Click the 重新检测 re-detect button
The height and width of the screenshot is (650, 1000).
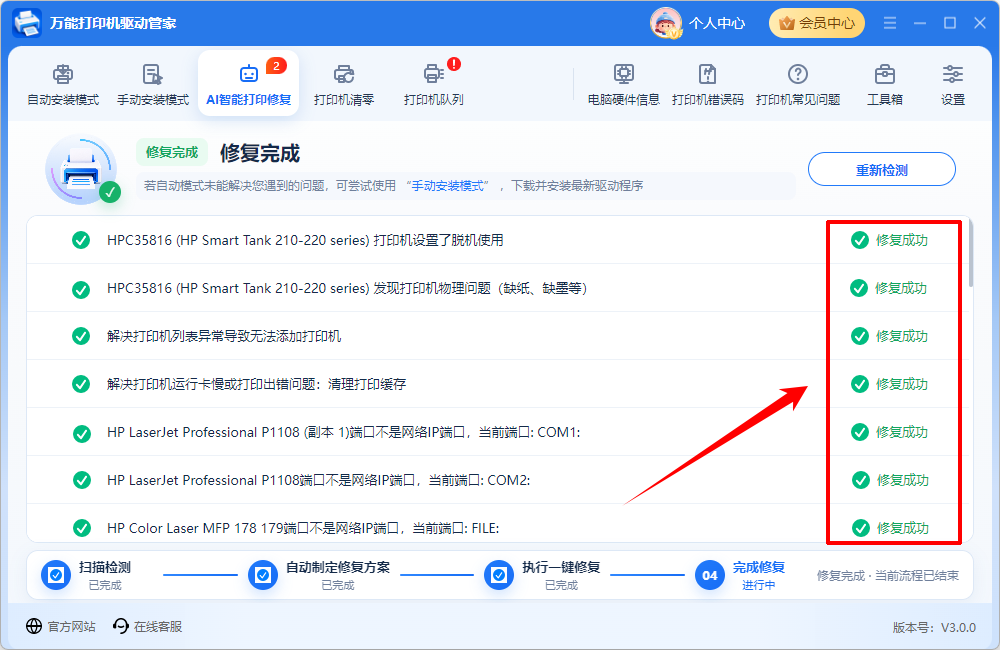click(x=881, y=170)
